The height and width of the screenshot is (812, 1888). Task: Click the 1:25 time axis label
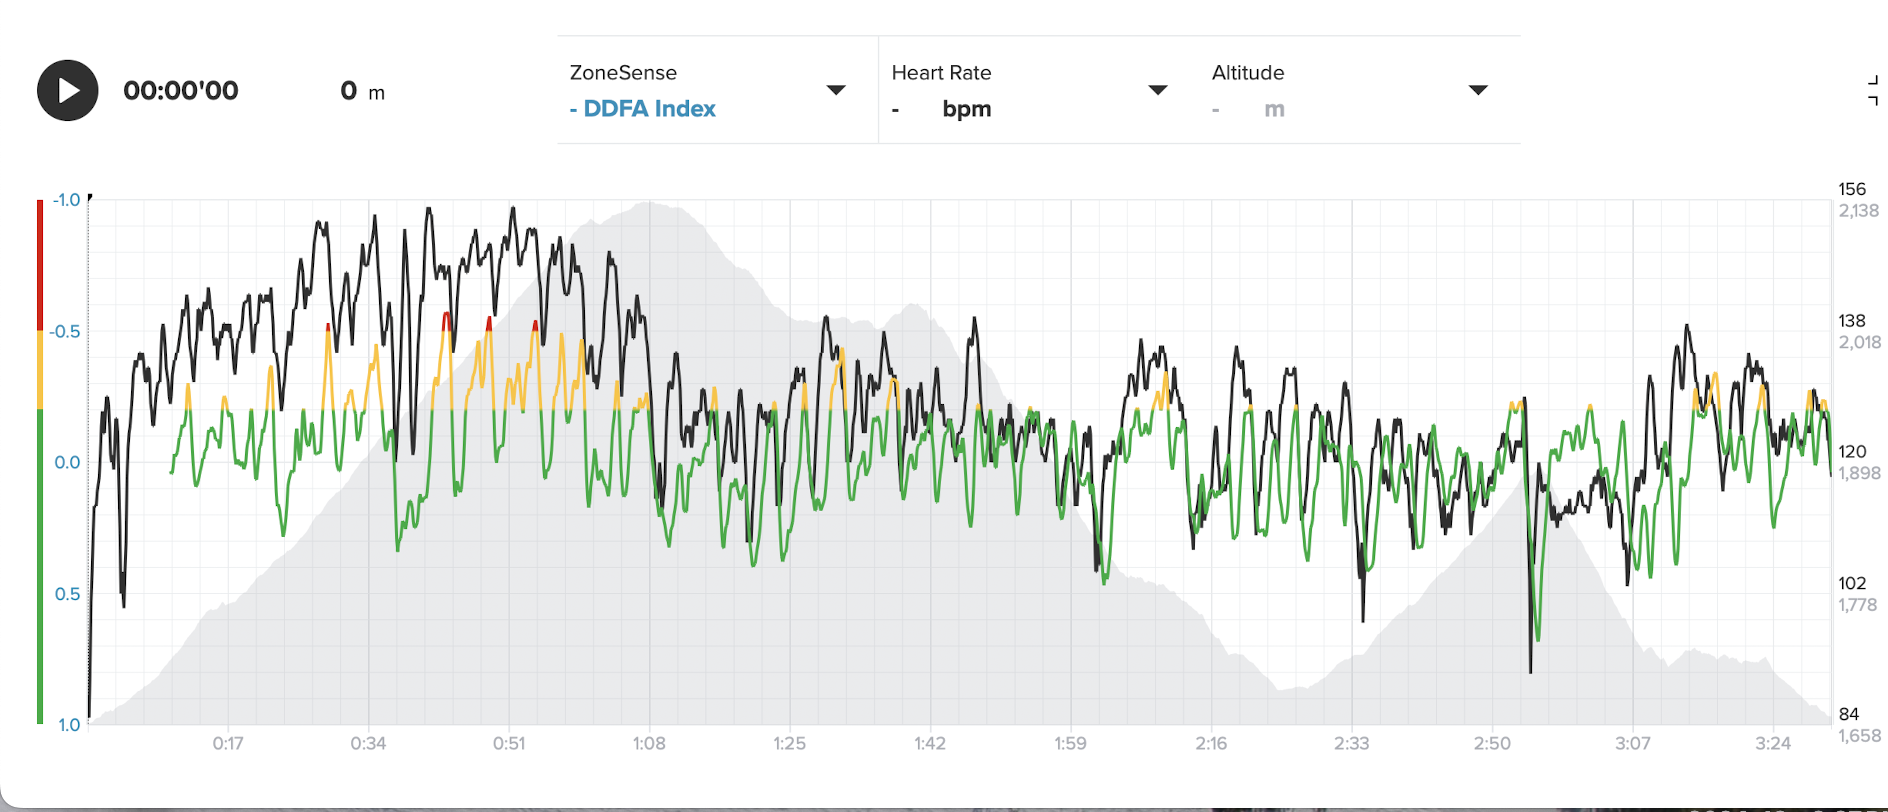790,743
